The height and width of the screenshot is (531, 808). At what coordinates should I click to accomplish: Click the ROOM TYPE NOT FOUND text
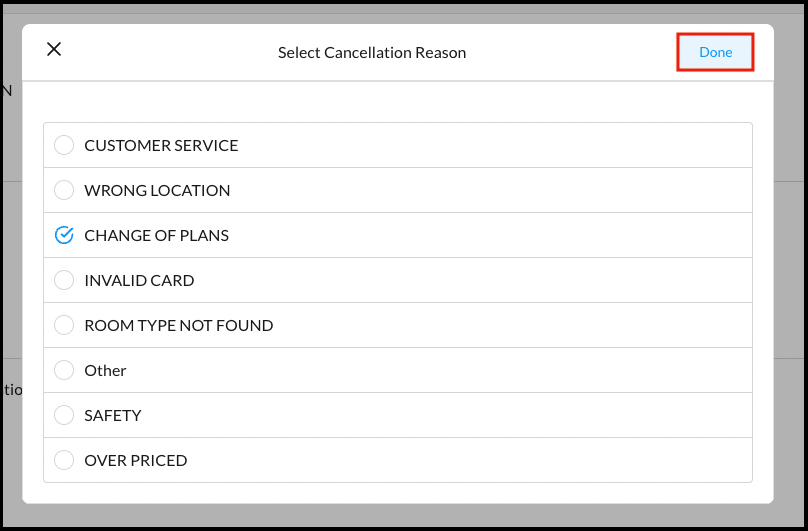click(178, 325)
